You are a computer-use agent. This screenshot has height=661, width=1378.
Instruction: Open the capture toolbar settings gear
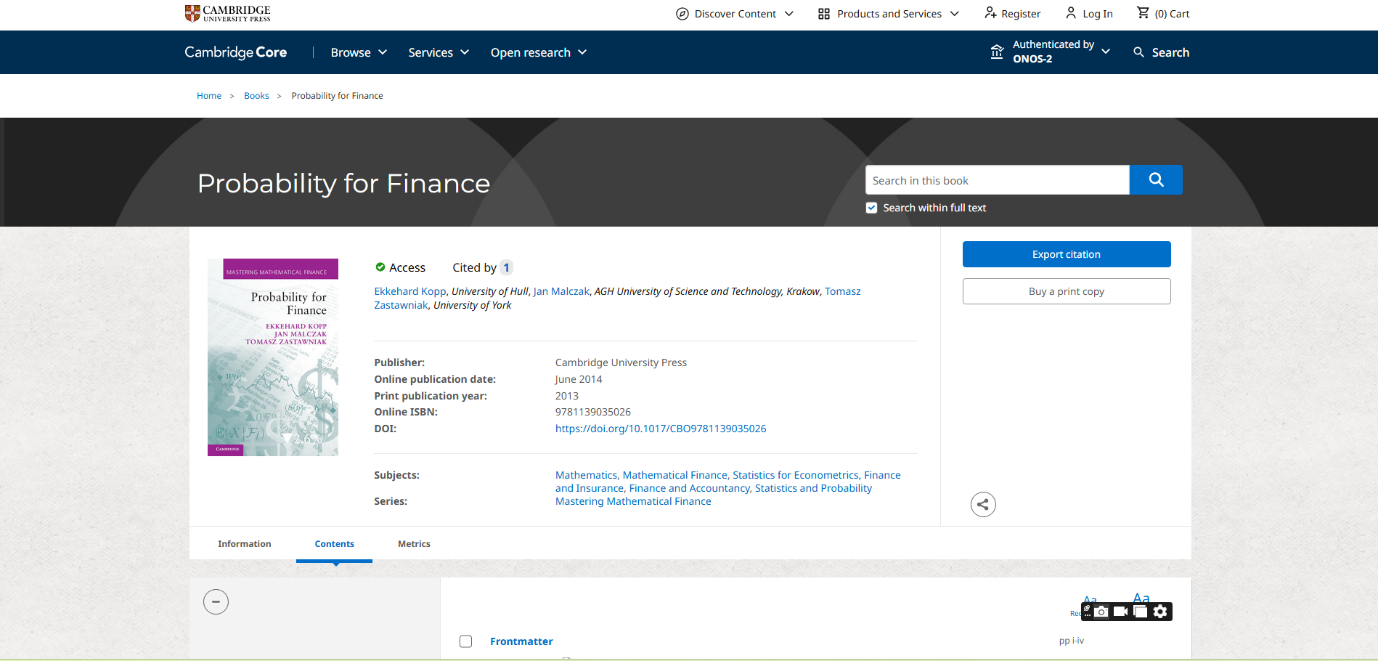pos(1160,612)
